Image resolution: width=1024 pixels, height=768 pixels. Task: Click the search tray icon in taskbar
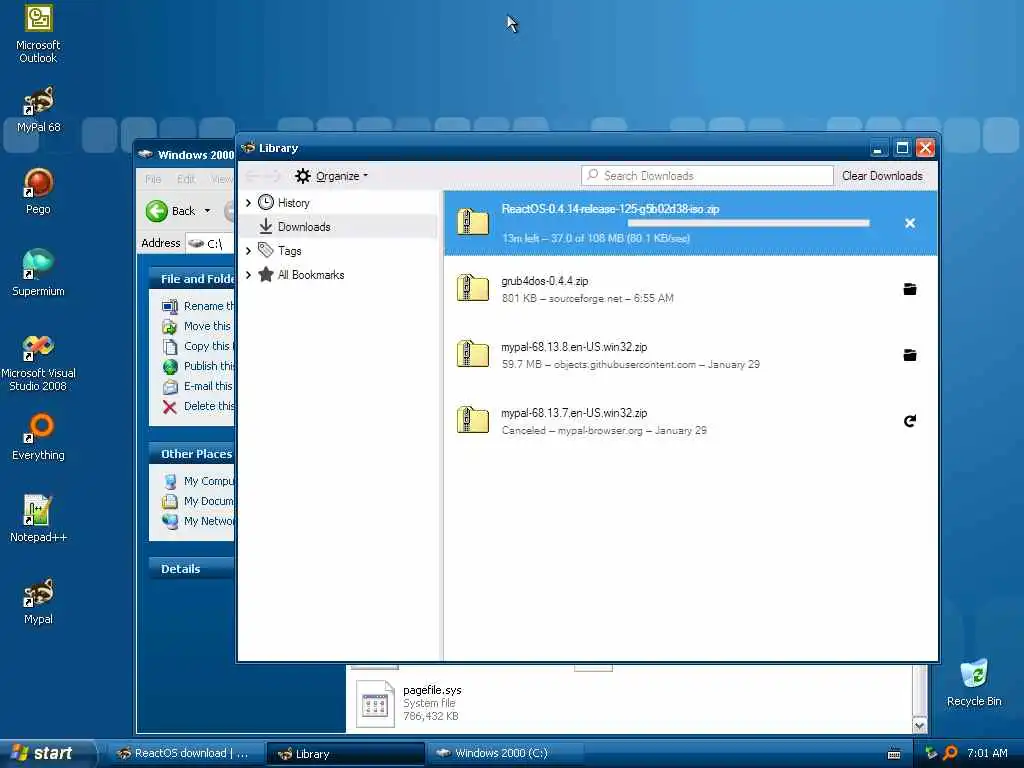[950, 753]
